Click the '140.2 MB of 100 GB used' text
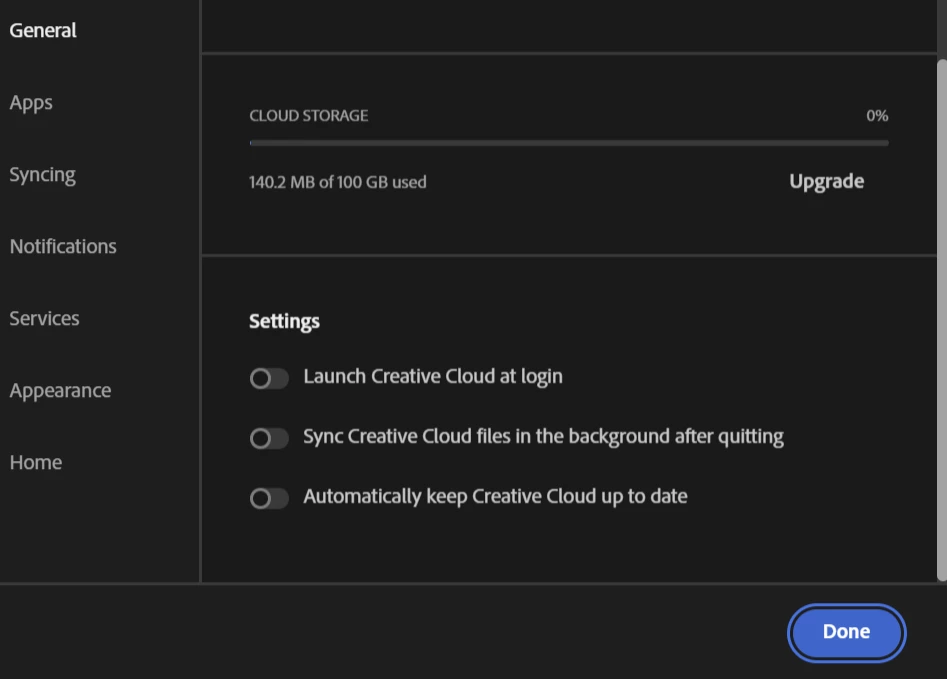Viewport: 947px width, 679px height. [338, 182]
